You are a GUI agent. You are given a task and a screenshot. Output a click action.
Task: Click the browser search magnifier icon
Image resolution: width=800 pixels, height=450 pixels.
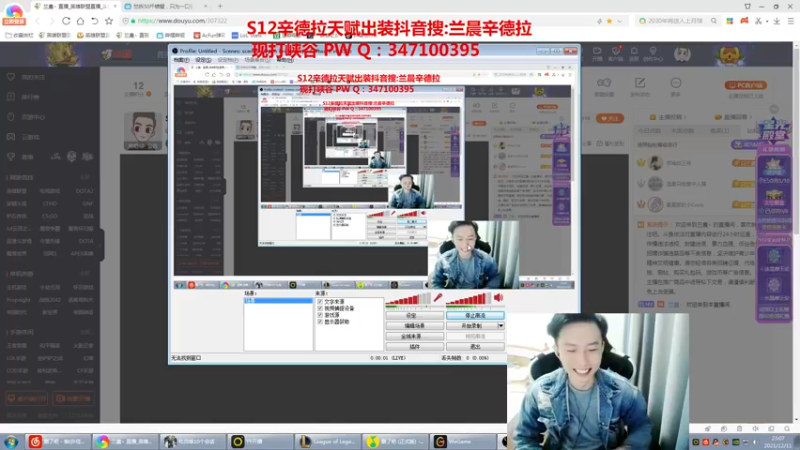click(714, 21)
